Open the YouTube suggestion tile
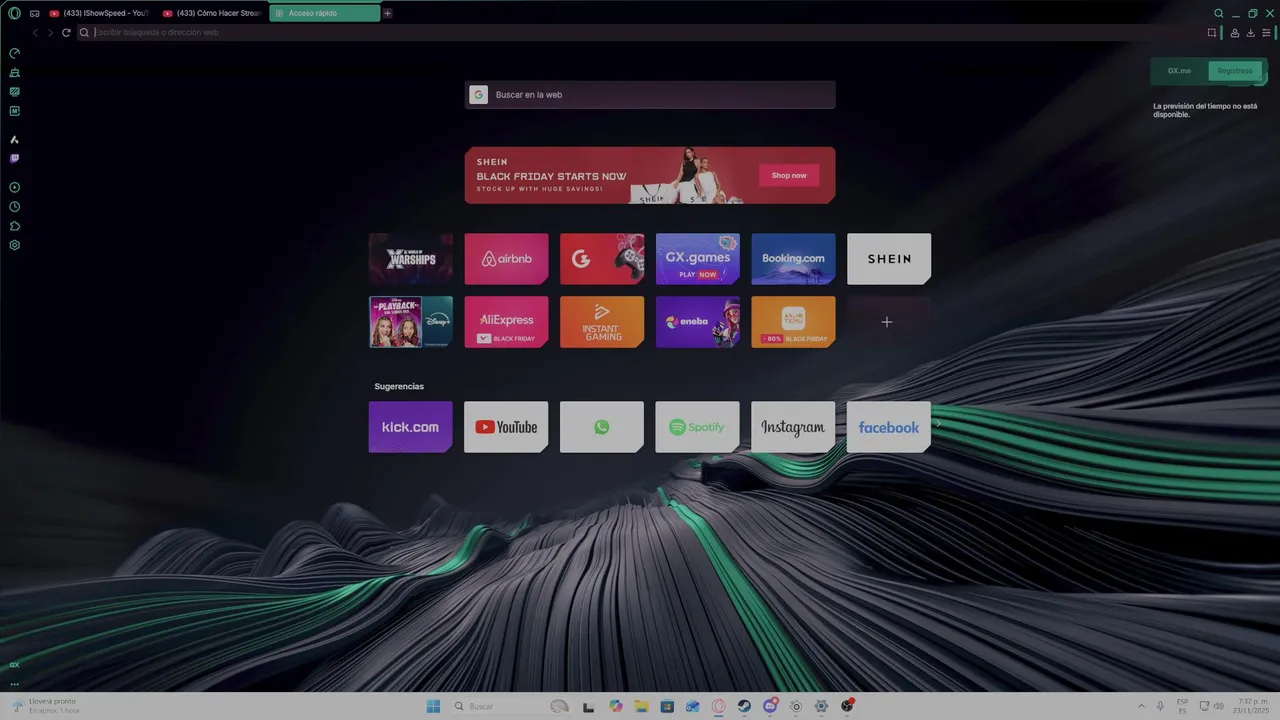 coord(506,427)
